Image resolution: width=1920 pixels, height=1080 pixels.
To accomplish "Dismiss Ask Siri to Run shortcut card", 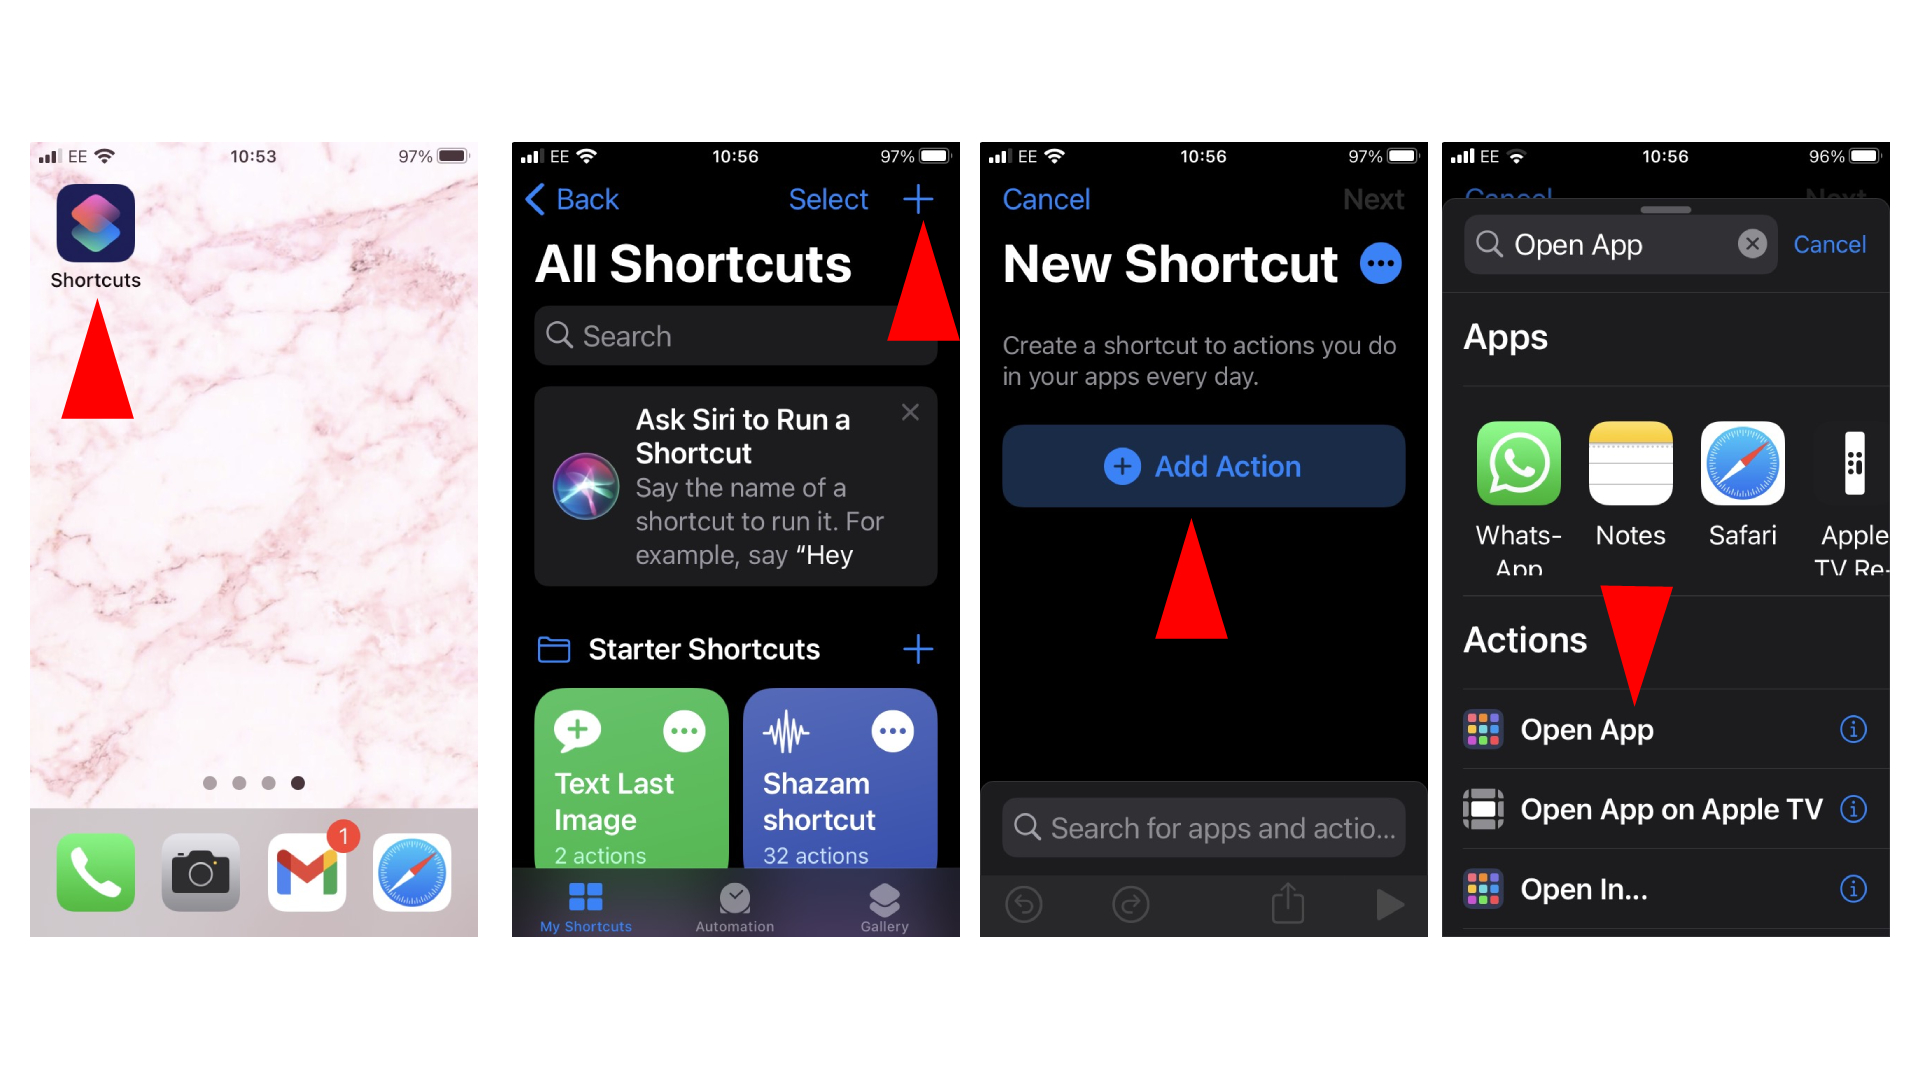I will [914, 413].
